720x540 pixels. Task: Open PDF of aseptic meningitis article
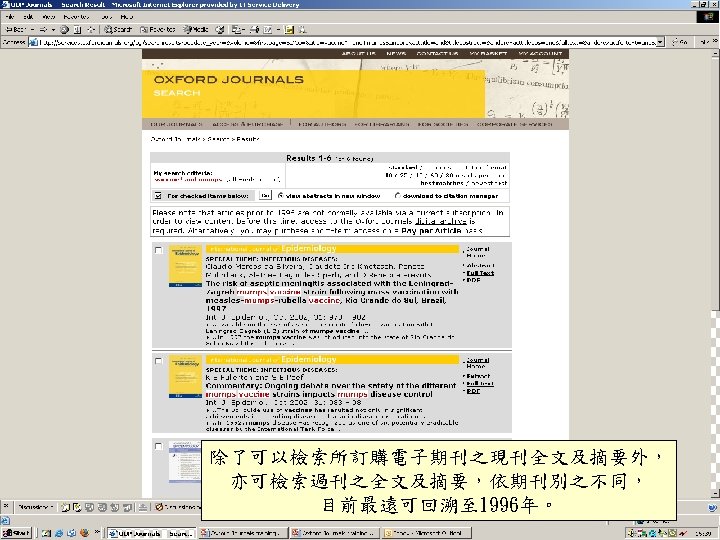[x=473, y=280]
